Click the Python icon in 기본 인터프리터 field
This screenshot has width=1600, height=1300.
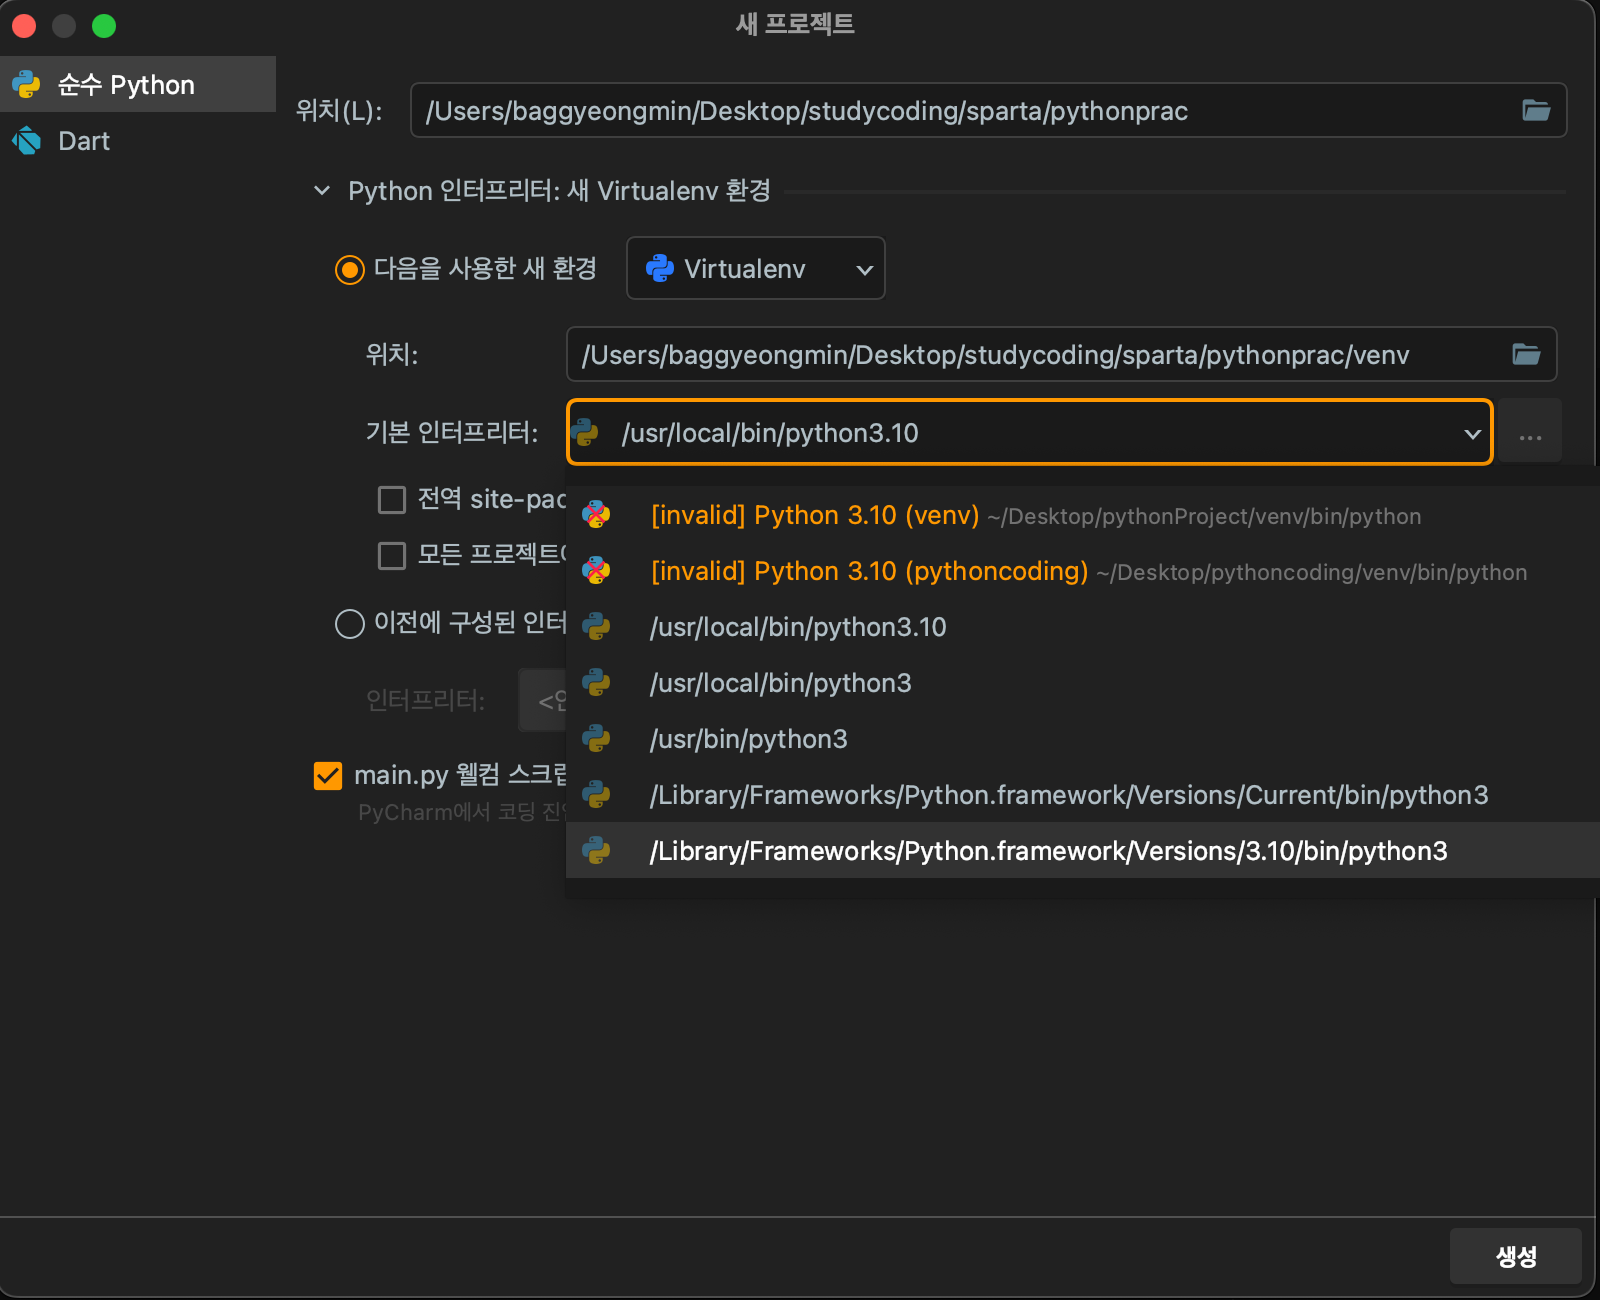pyautogui.click(x=585, y=433)
